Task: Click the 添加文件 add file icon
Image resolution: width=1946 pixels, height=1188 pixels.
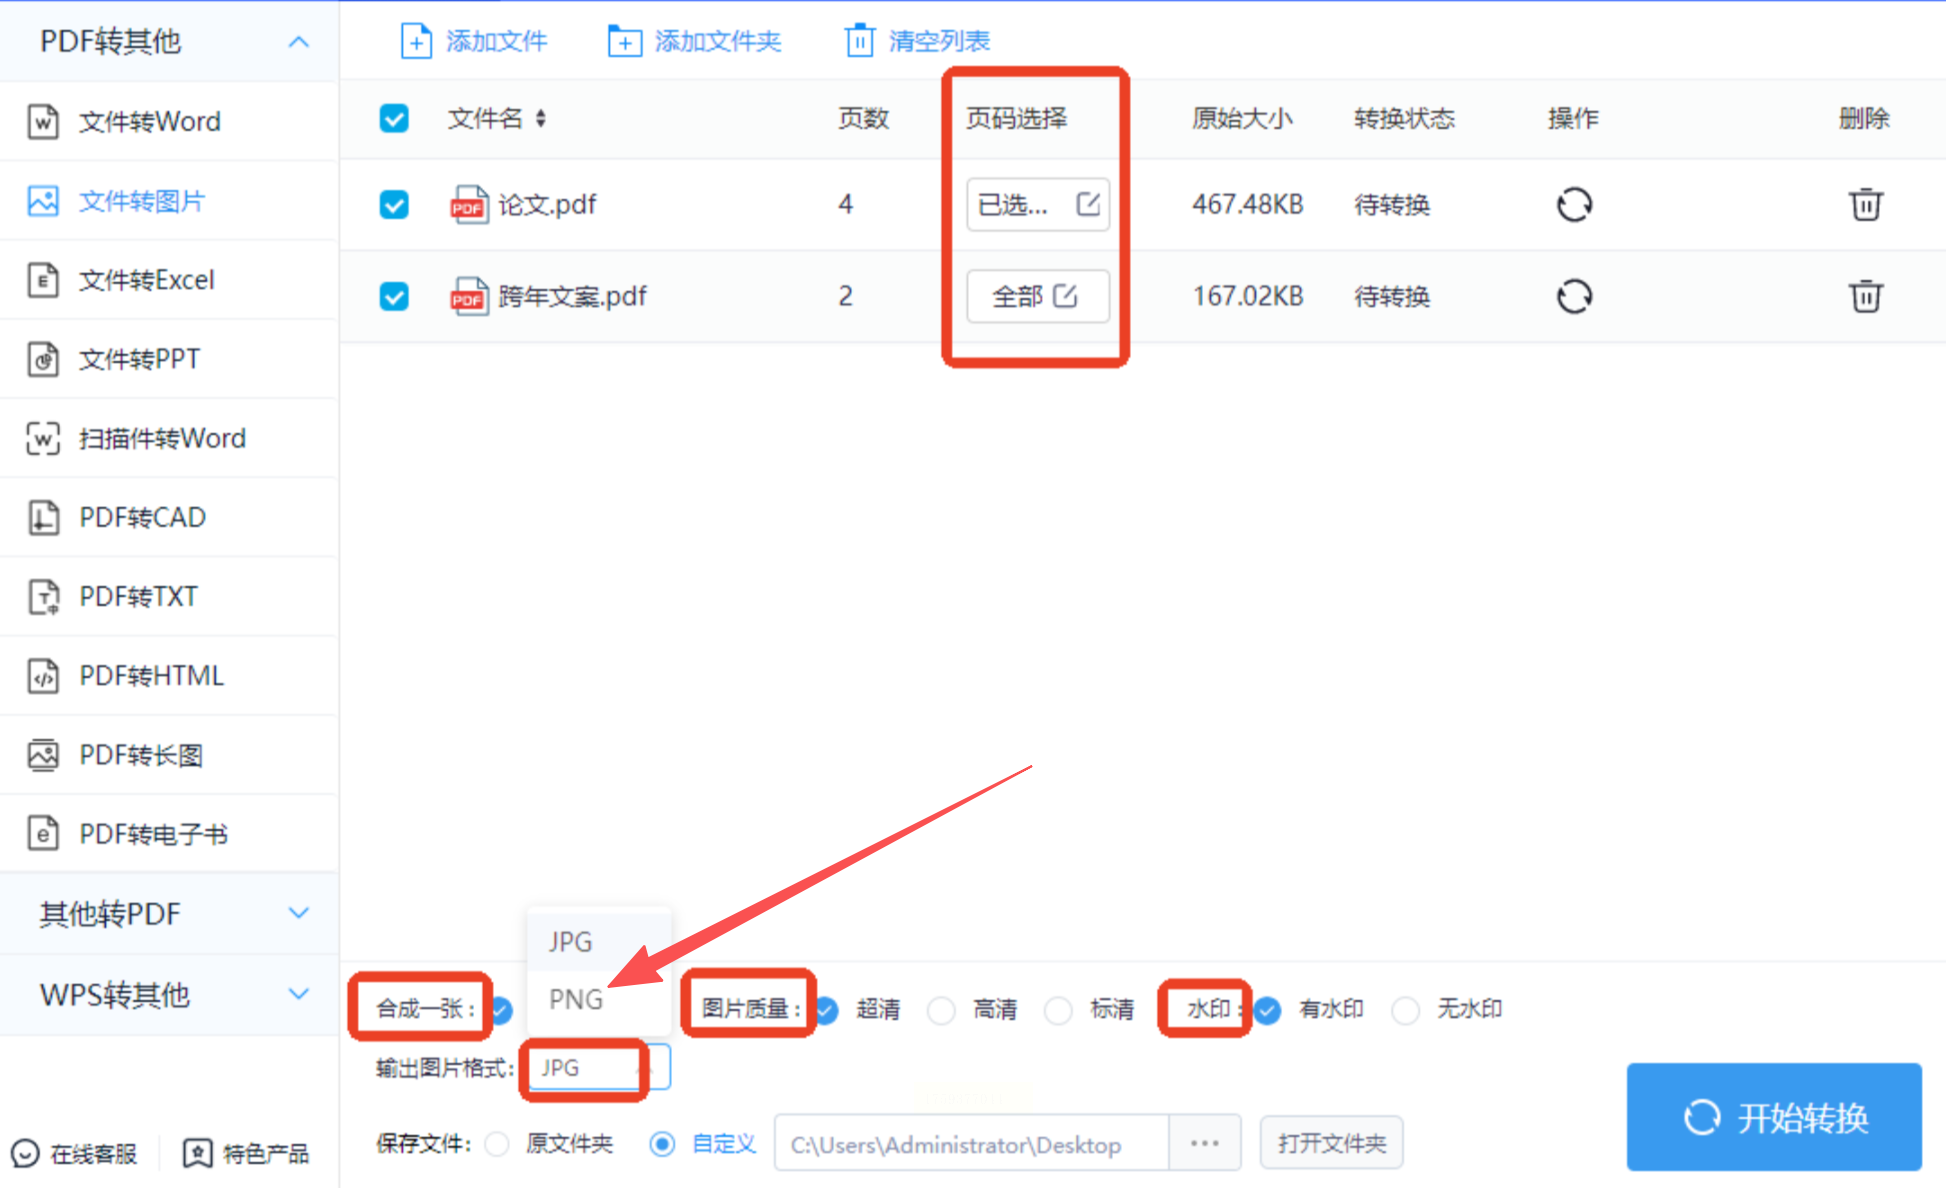Action: pyautogui.click(x=415, y=41)
